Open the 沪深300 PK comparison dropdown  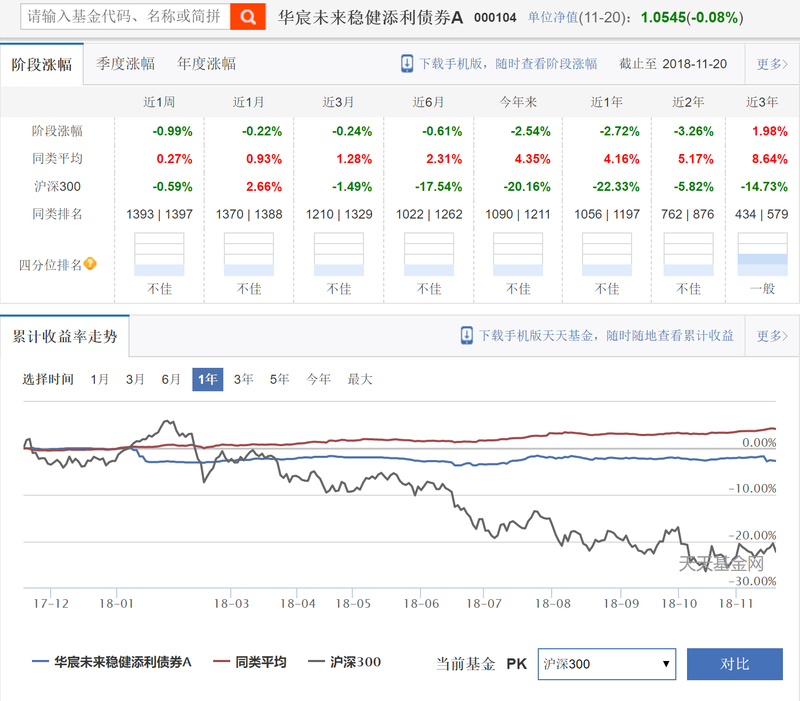[607, 664]
